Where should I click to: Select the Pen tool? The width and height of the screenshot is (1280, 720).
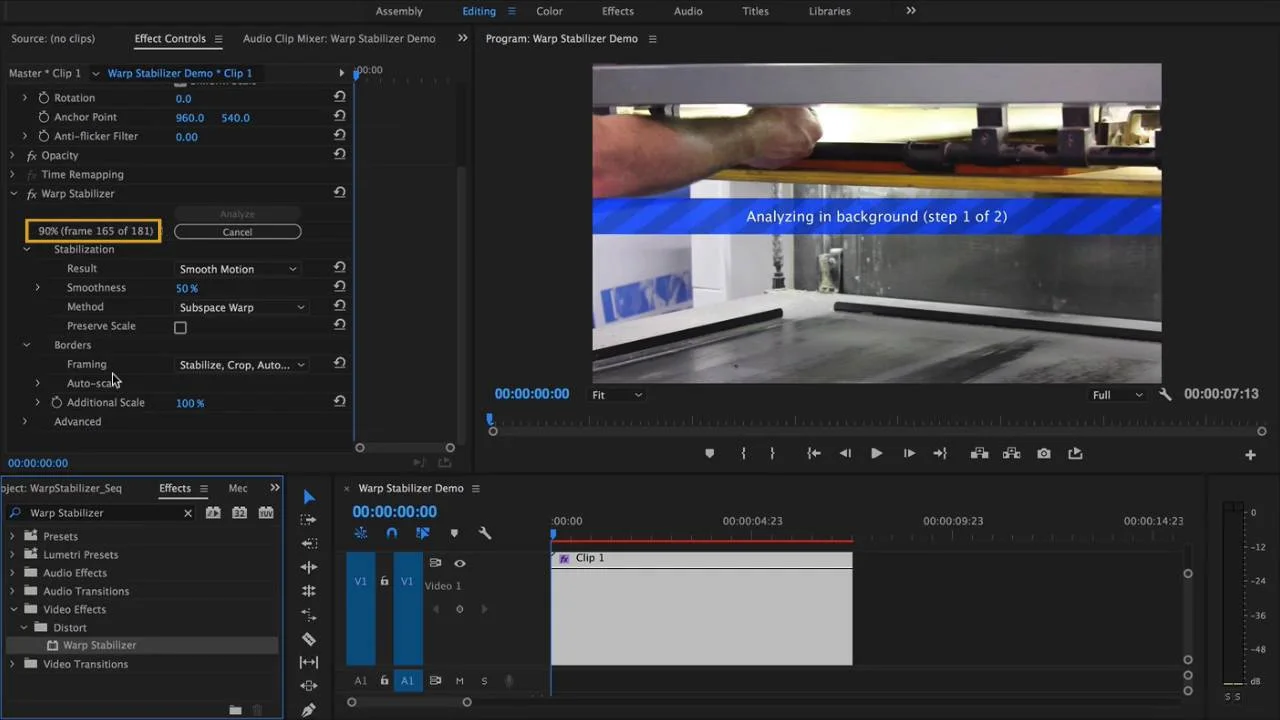coord(308,710)
